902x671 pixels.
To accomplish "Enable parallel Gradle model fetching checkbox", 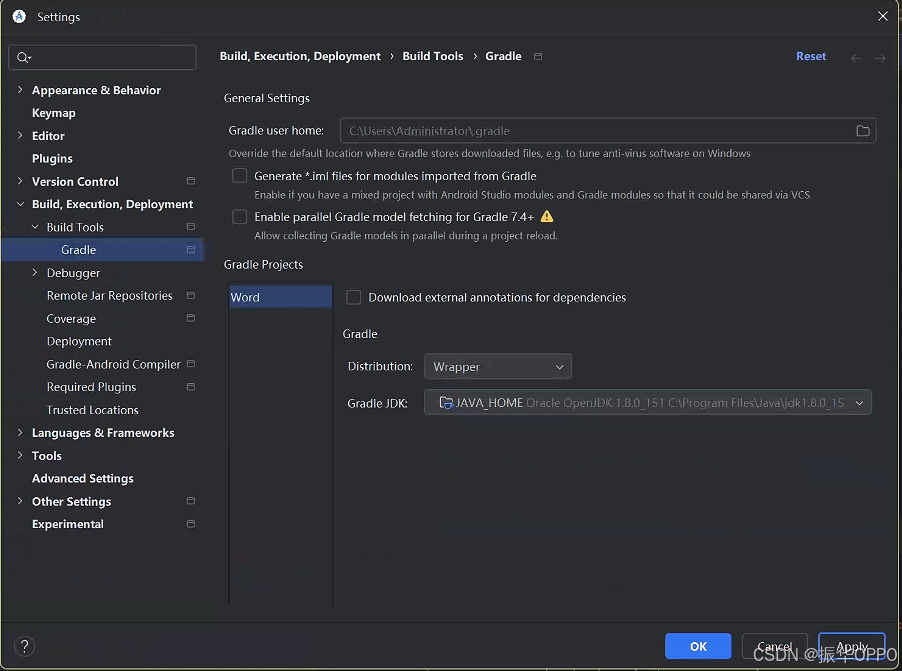I will click(239, 216).
